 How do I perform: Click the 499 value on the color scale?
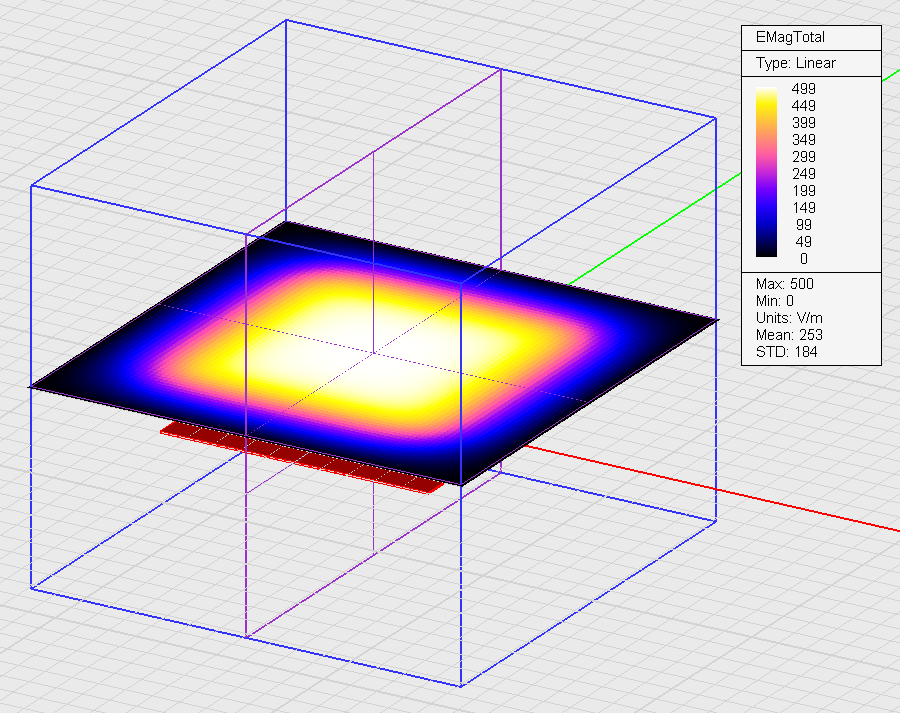coord(803,89)
